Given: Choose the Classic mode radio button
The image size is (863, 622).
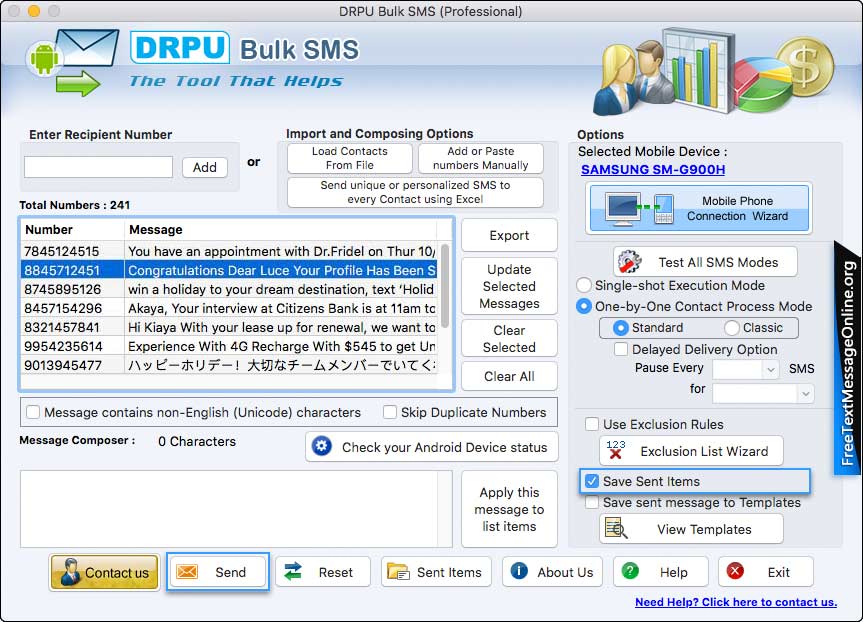Looking at the screenshot, I should 731,328.
